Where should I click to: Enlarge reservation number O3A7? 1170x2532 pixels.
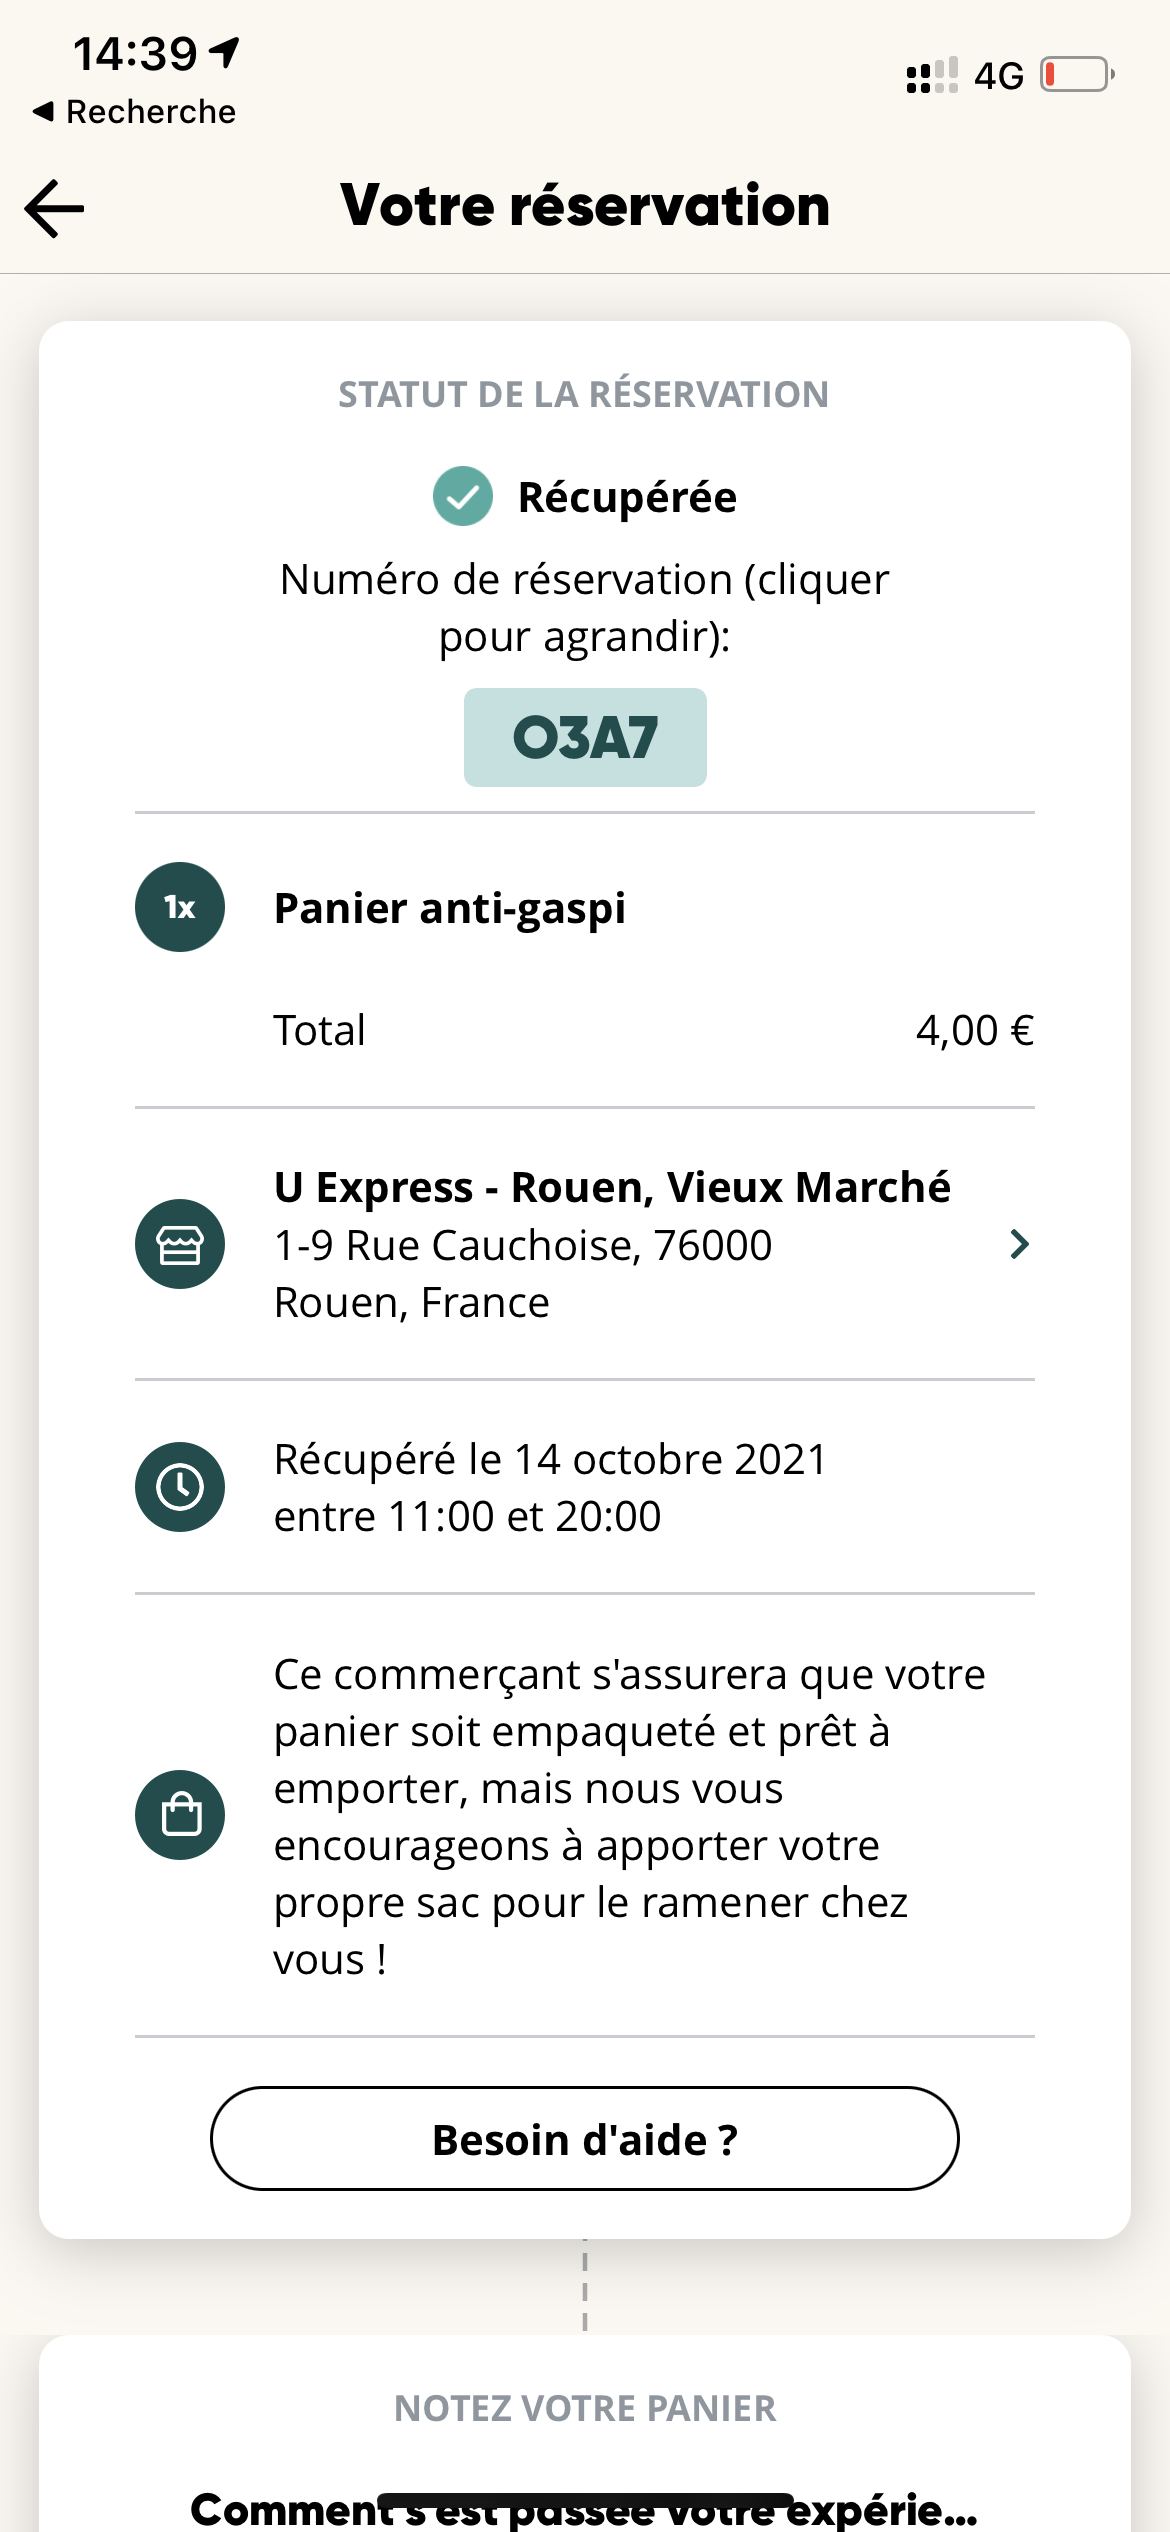(585, 738)
